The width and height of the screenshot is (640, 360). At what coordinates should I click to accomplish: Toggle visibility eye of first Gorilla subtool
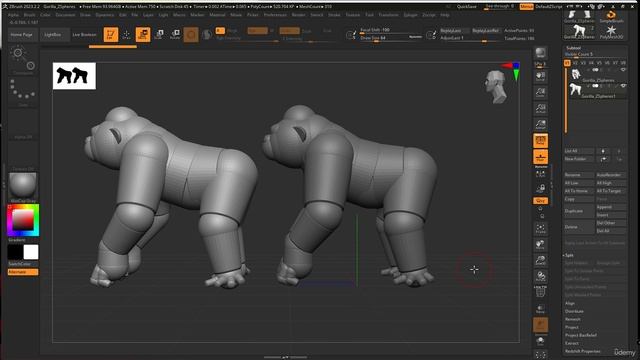tap(623, 70)
